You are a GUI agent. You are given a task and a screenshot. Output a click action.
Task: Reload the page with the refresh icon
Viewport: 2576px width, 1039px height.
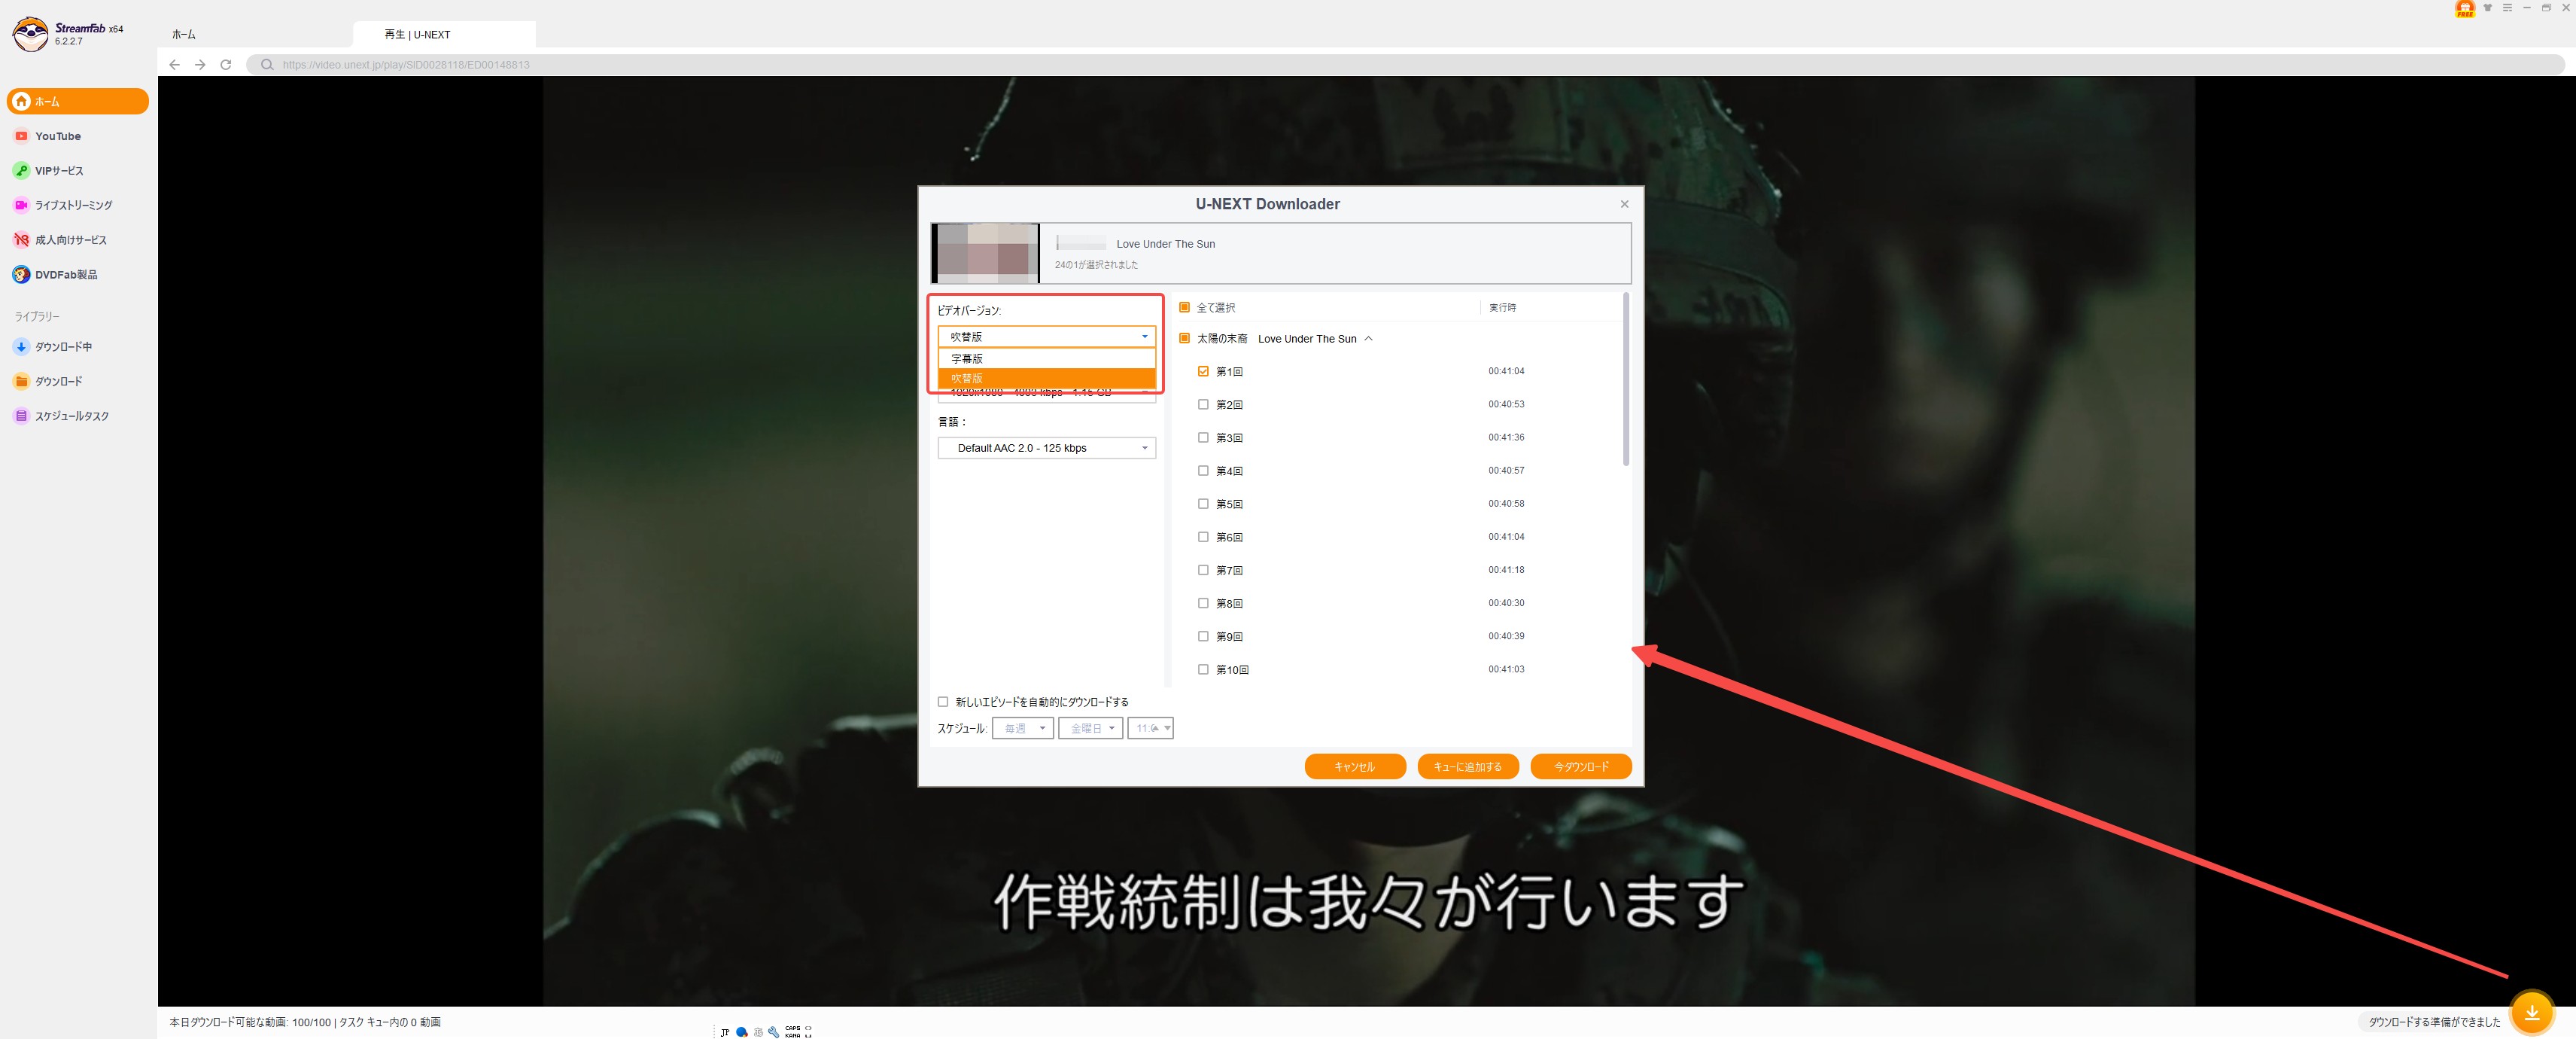tap(226, 64)
